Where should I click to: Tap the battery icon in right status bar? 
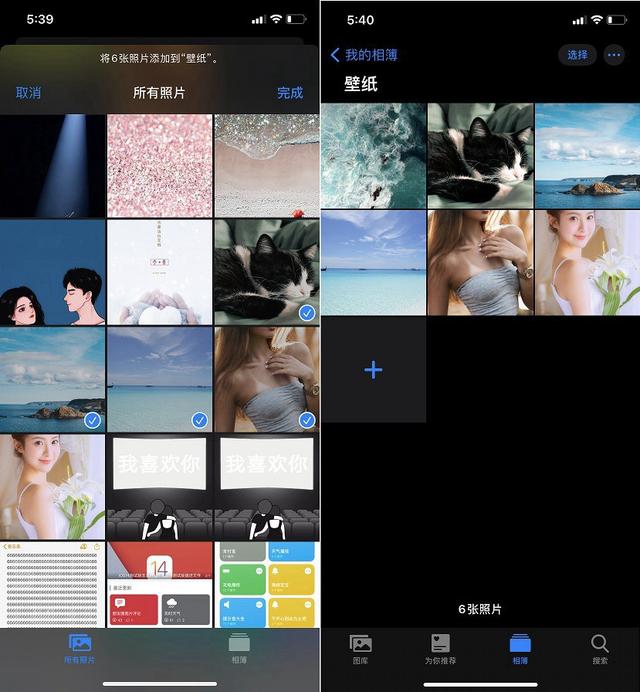click(x=617, y=20)
